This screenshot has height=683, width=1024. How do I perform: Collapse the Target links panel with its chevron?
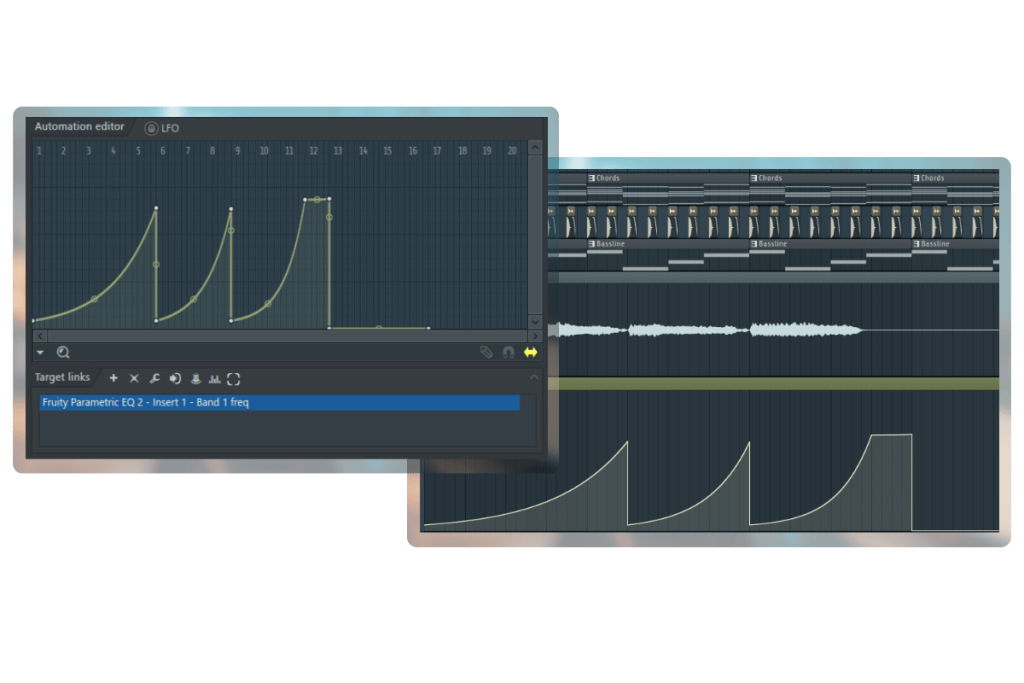coord(534,377)
